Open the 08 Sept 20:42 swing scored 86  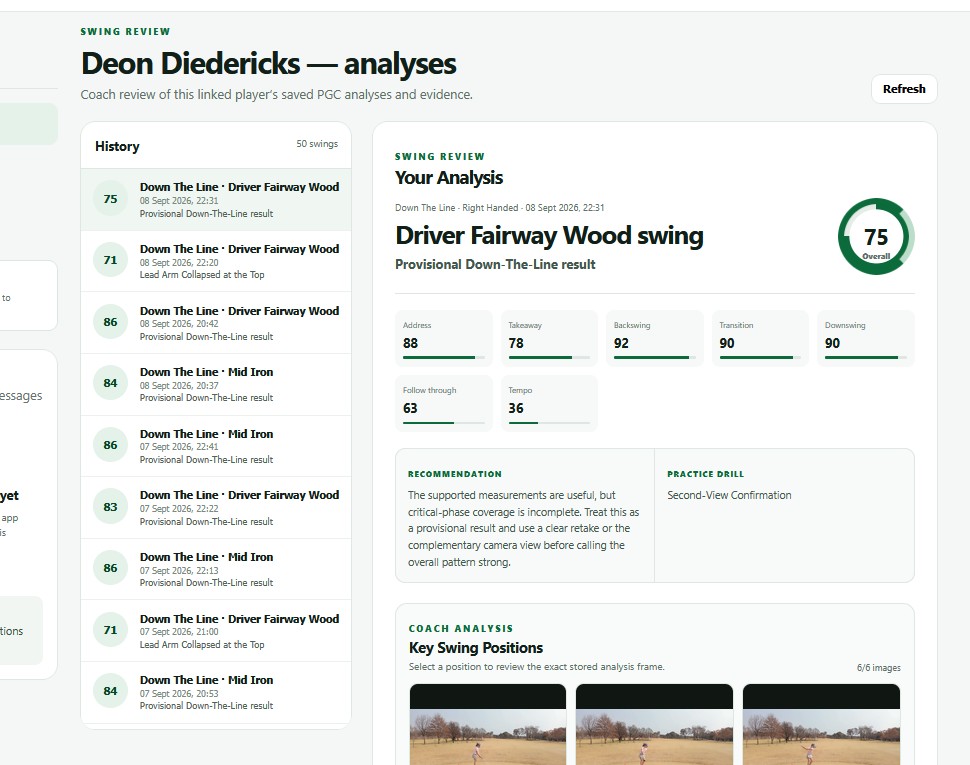(x=216, y=323)
